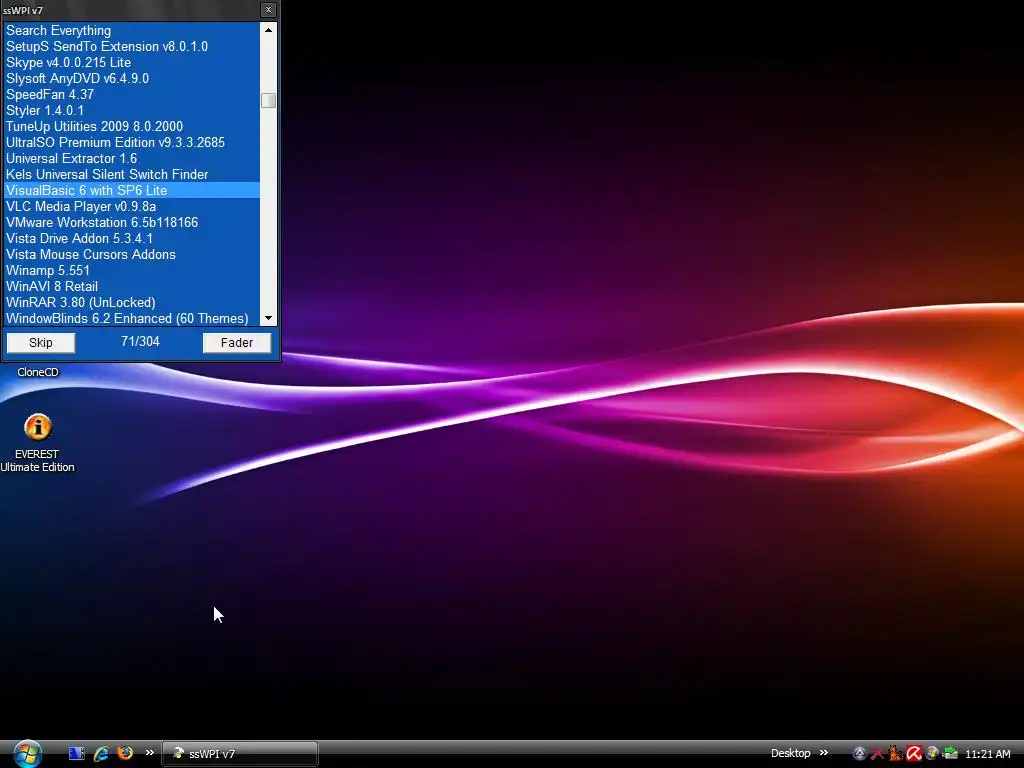
Task: Click the Desktop toolbar label in taskbar
Action: [790, 753]
